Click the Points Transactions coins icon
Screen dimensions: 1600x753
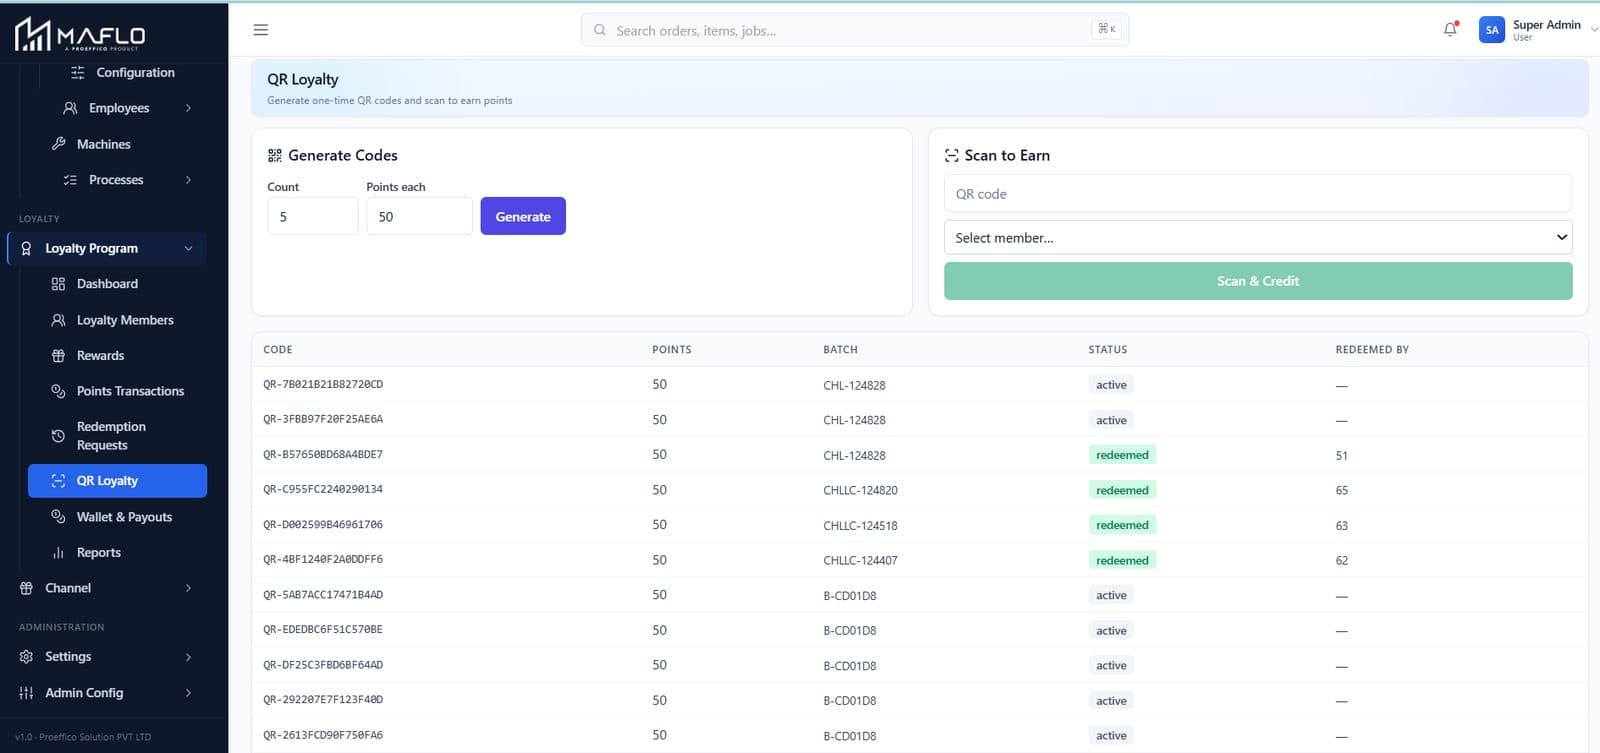click(x=58, y=391)
